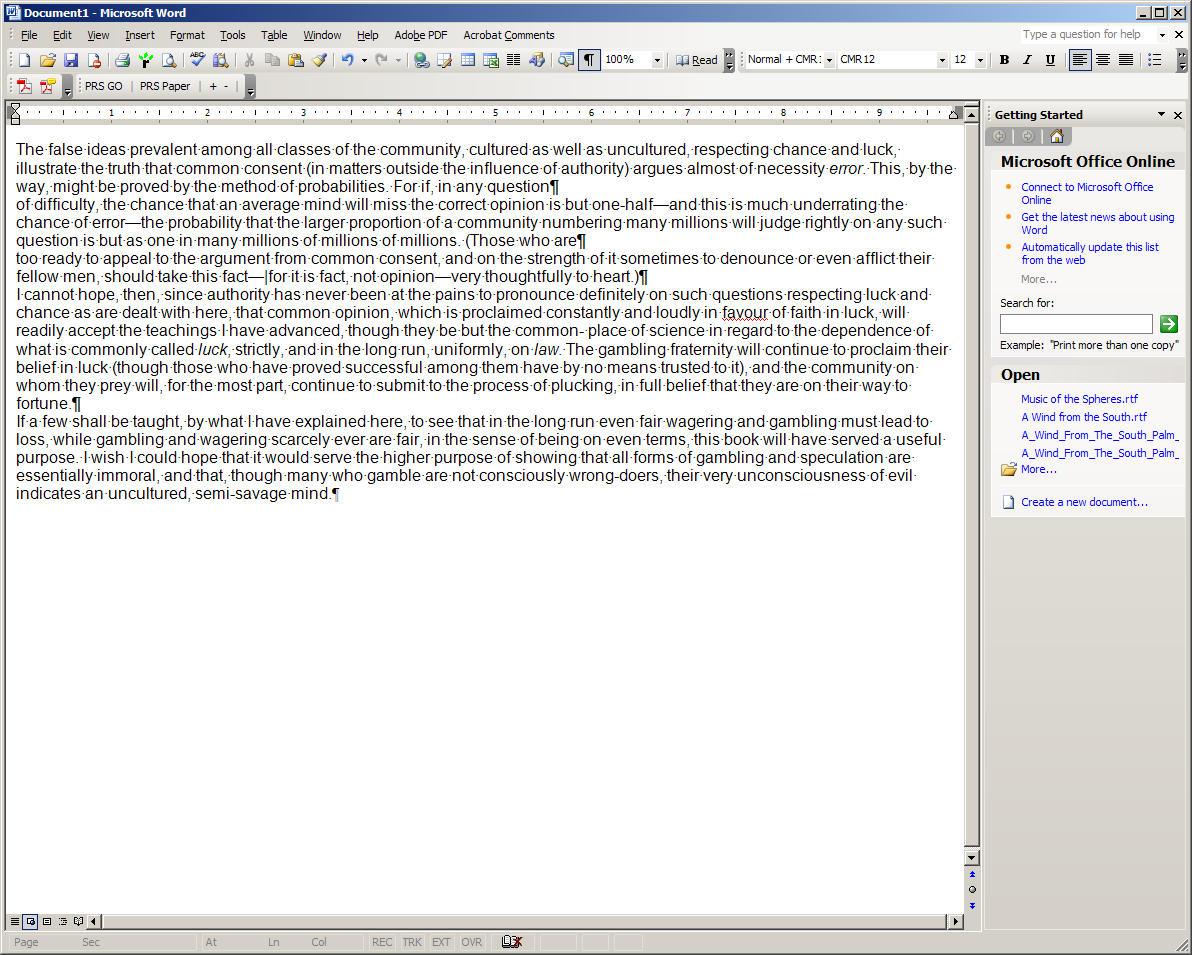The height and width of the screenshot is (955, 1192).
Task: Click Connect to Microsoft Office Online link
Action: pos(1087,193)
